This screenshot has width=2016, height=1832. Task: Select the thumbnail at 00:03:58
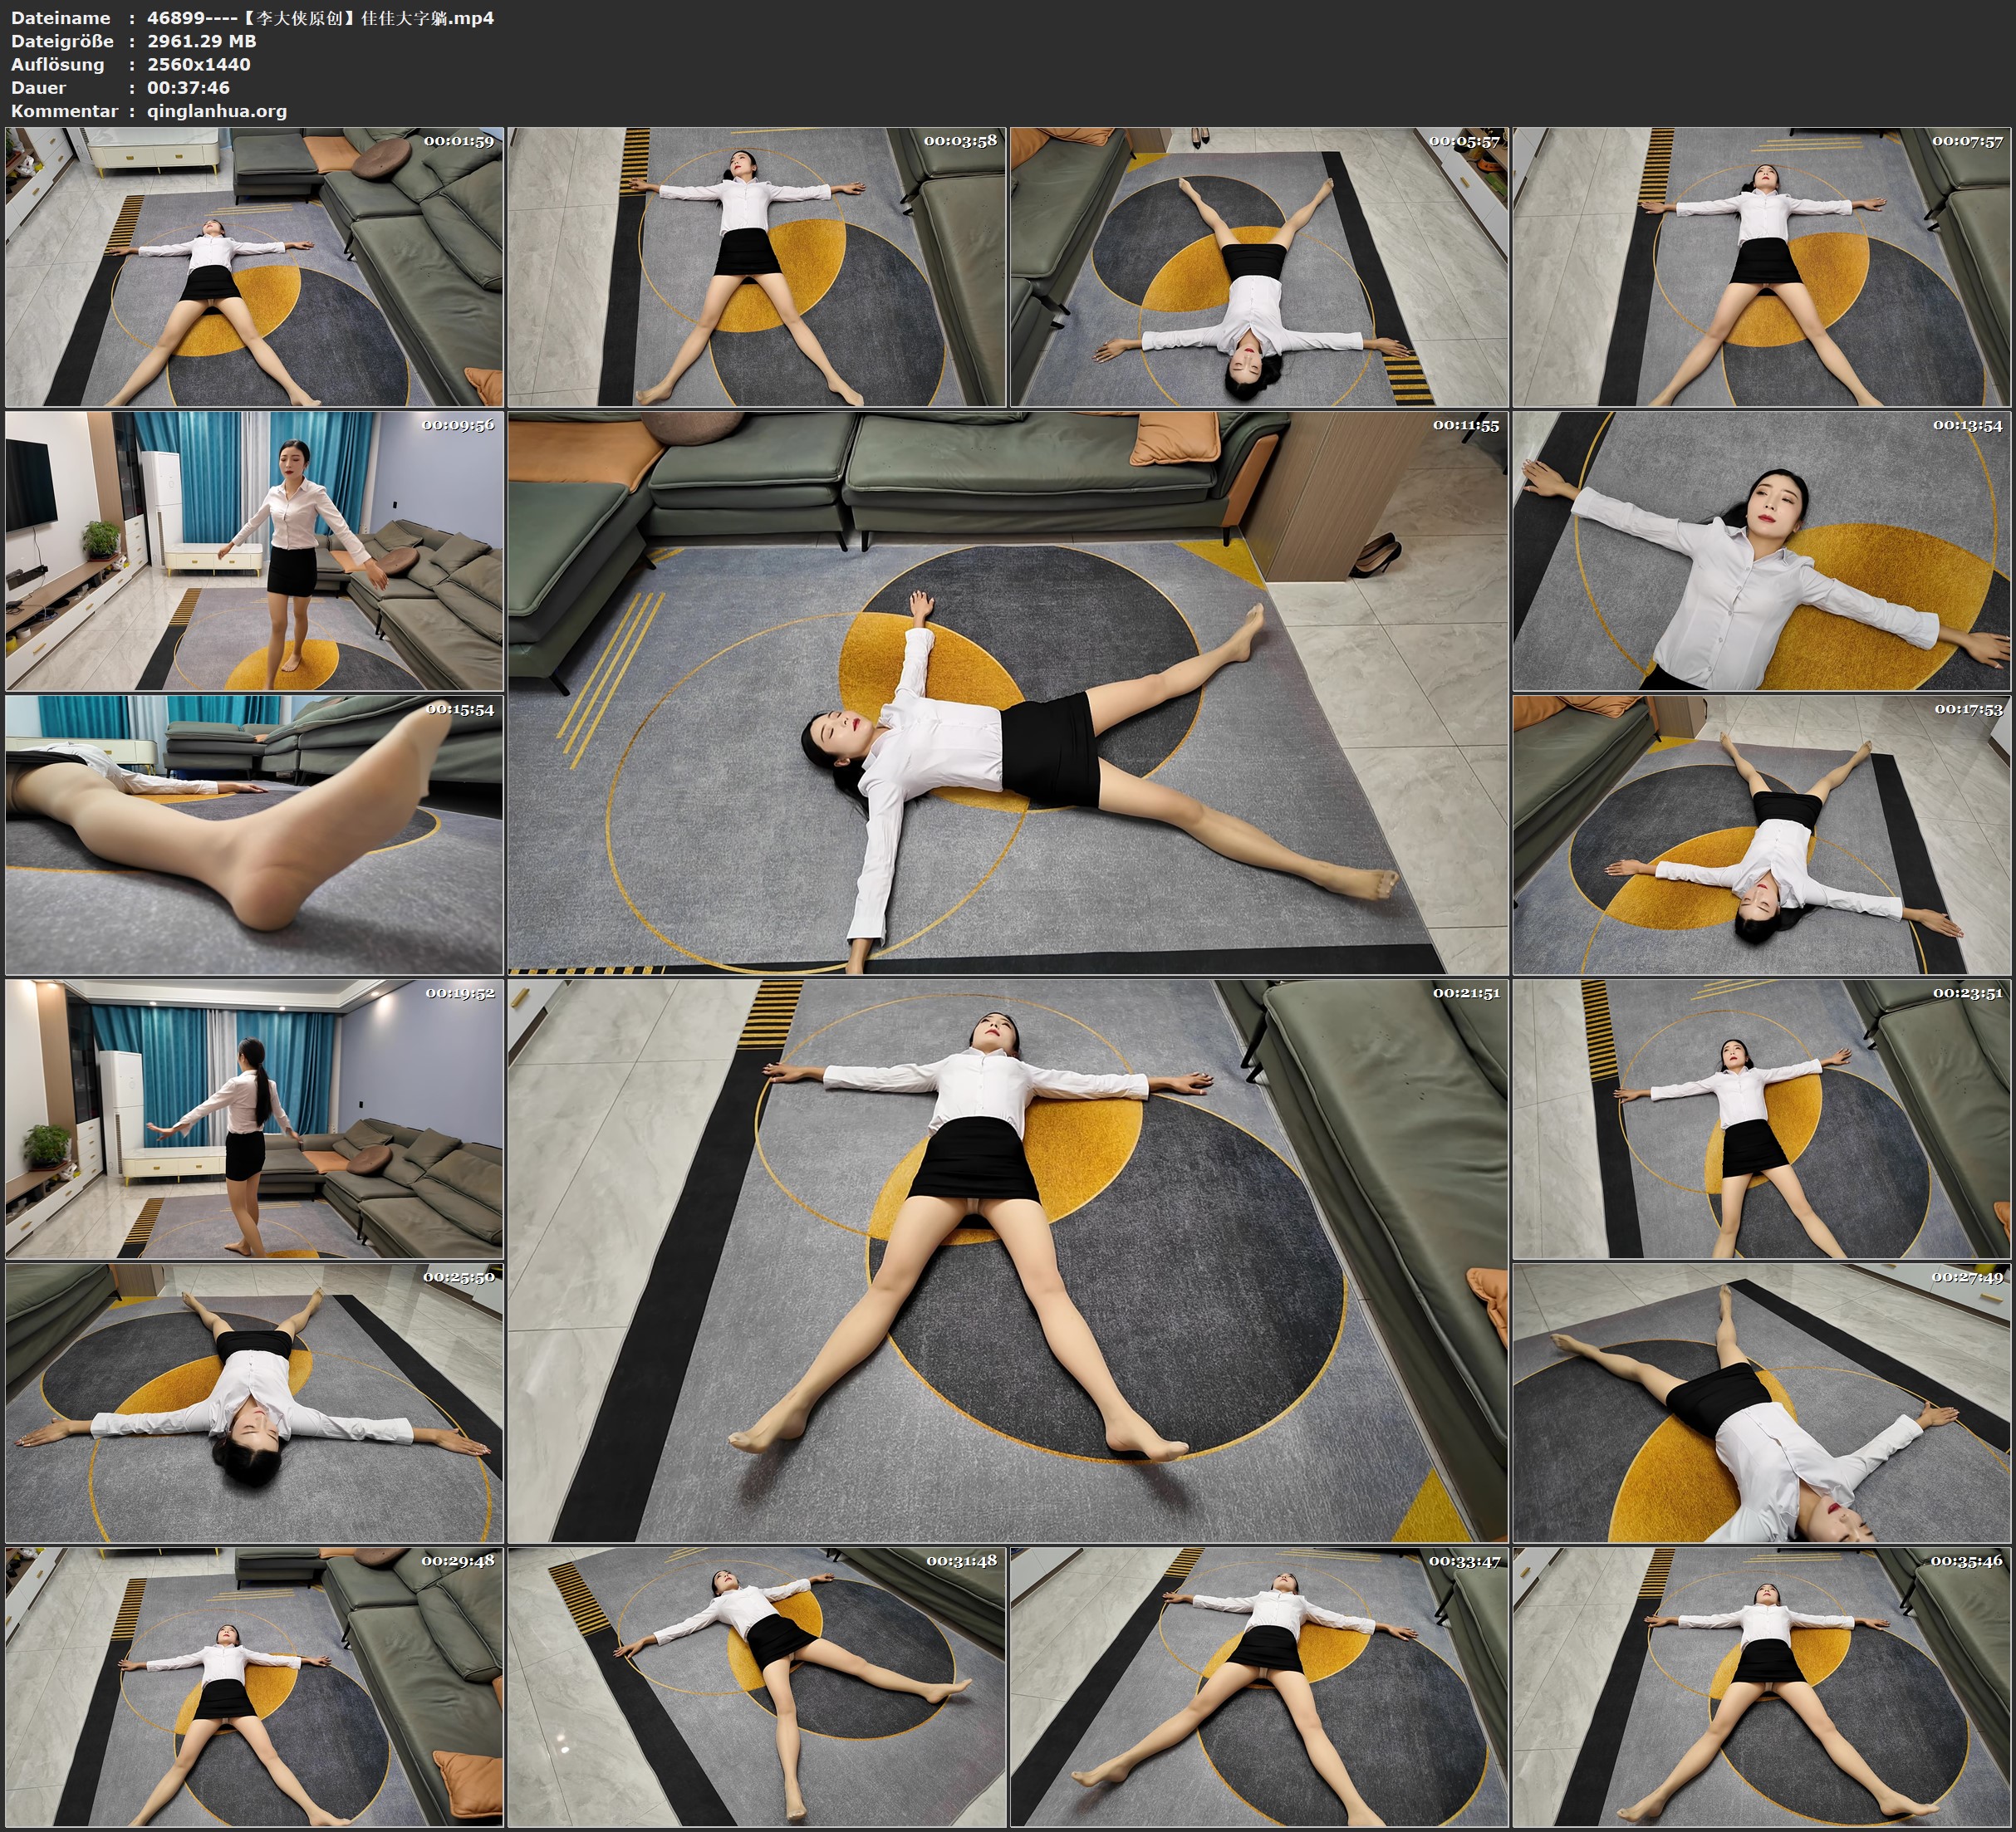[757, 267]
